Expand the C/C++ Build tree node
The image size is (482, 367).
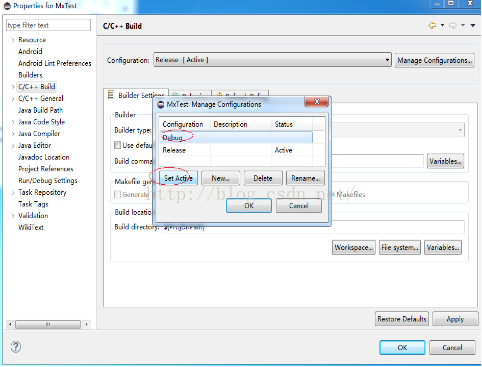click(x=13, y=87)
